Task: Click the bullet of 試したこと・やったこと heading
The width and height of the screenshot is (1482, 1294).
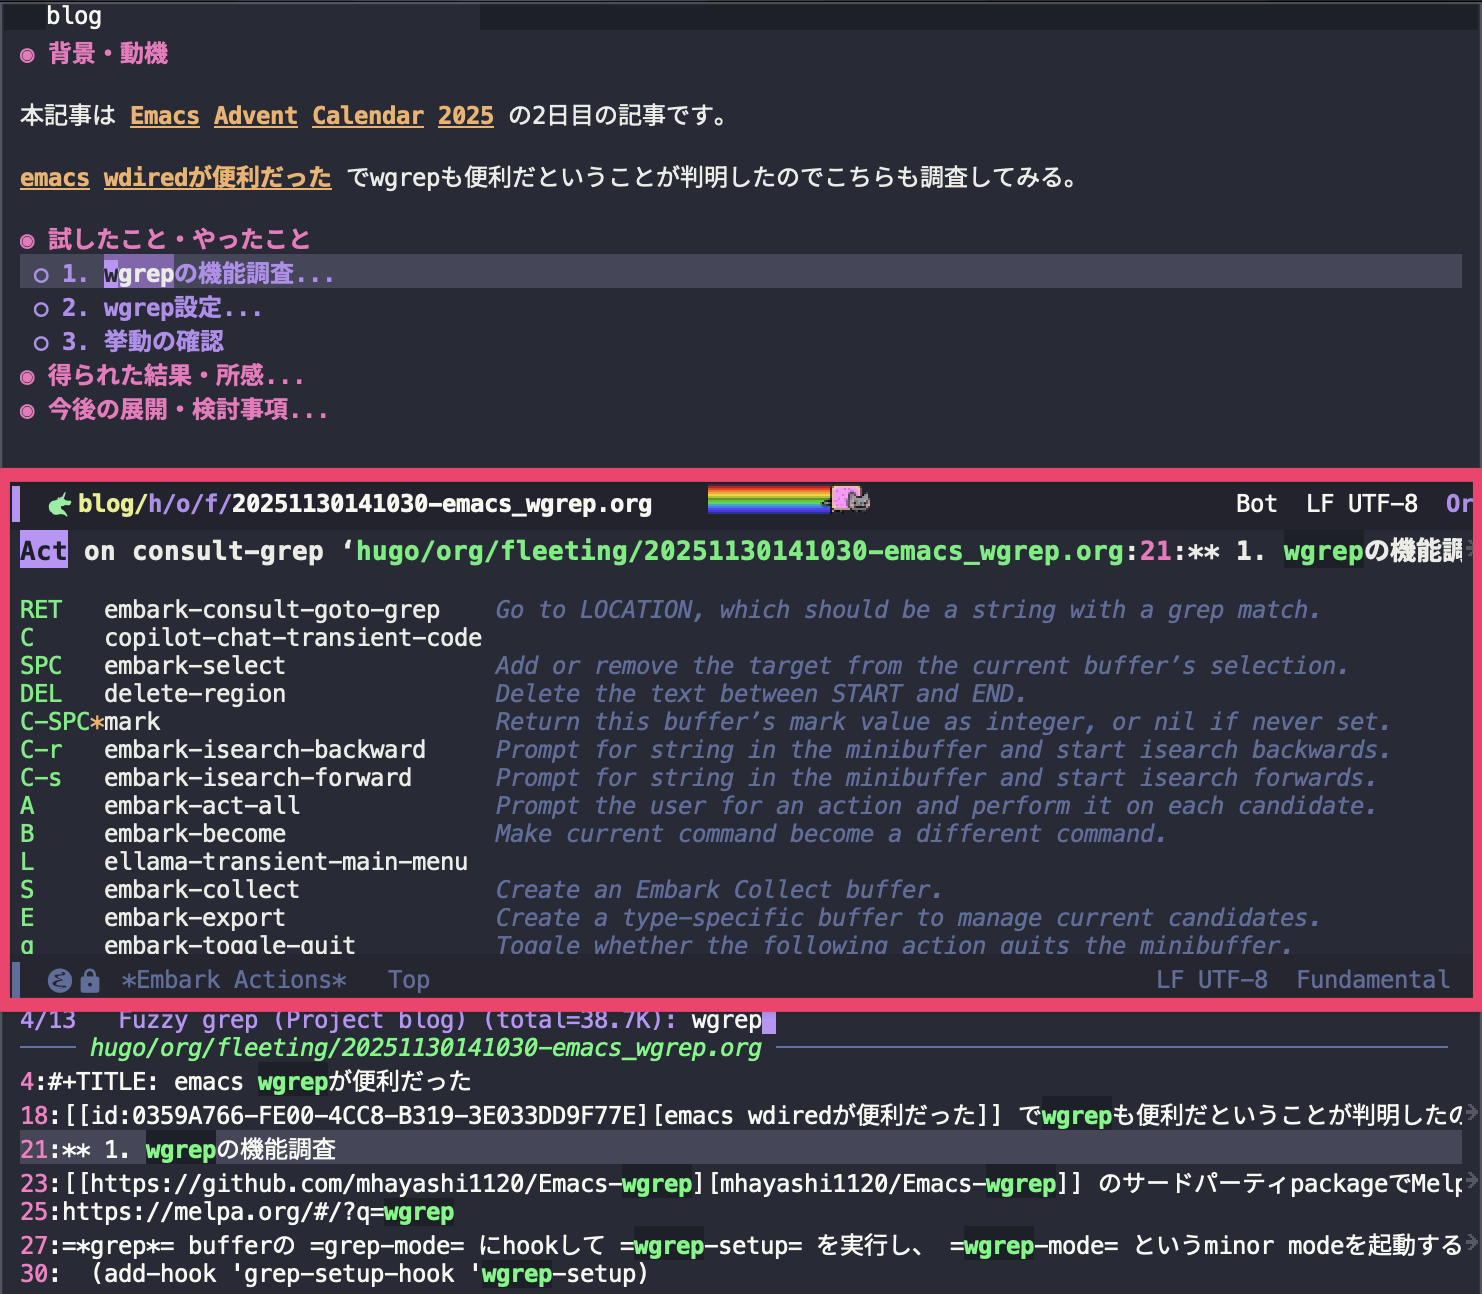Action: point(28,241)
